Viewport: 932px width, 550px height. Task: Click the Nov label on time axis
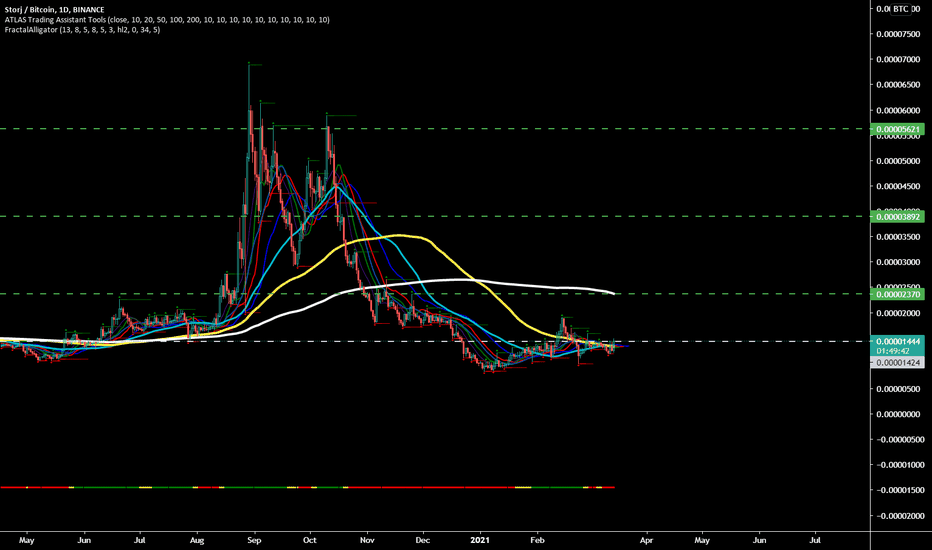(x=367, y=540)
